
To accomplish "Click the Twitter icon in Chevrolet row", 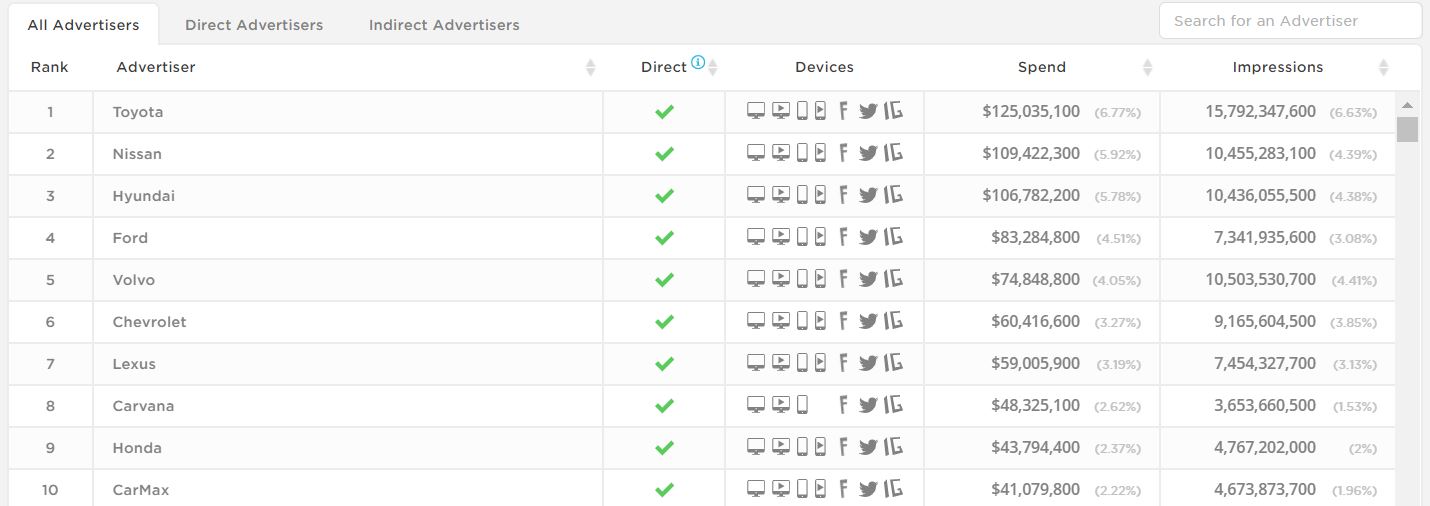I will (x=867, y=321).
